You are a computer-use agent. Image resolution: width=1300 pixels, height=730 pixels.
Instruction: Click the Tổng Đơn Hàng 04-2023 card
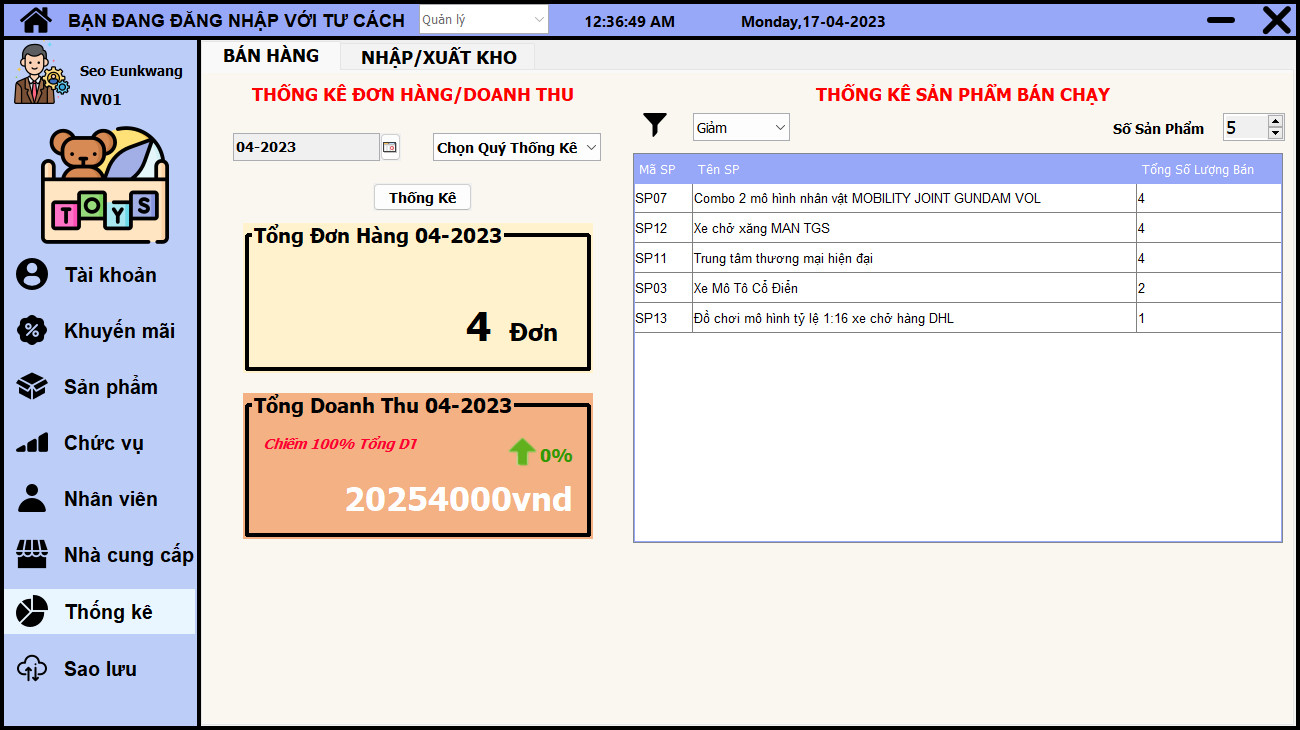pos(418,299)
